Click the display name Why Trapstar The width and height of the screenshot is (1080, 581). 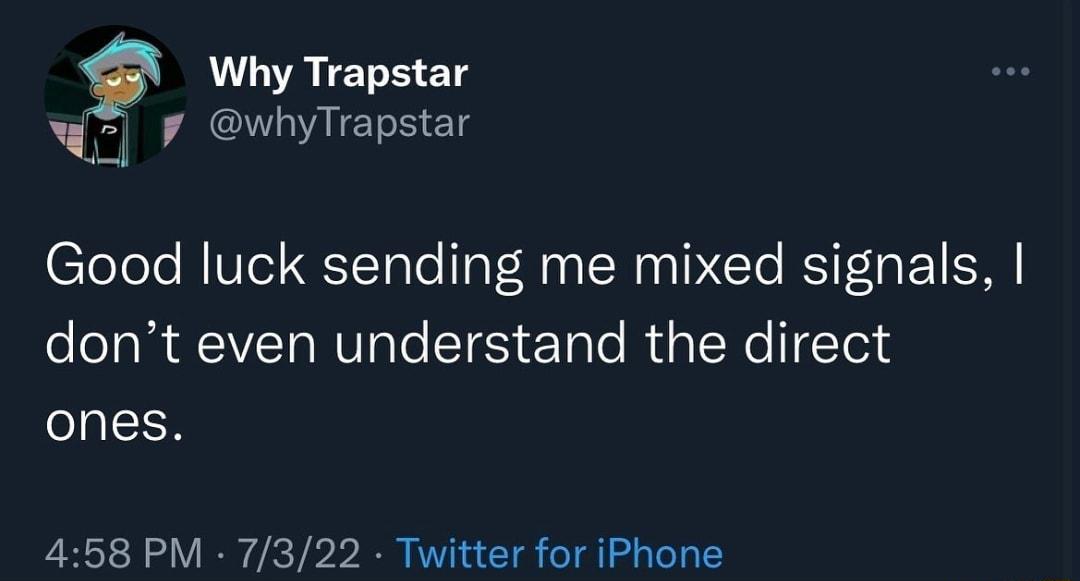coord(335,72)
